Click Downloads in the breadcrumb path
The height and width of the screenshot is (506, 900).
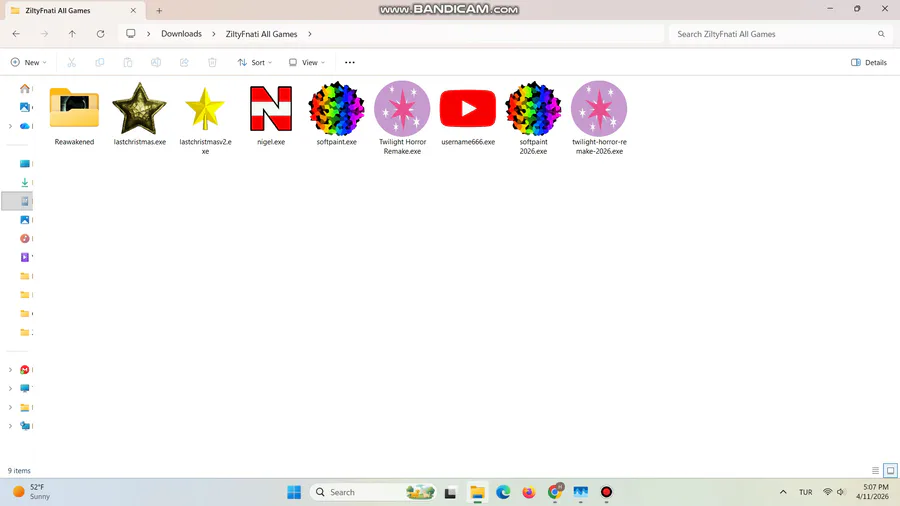pyautogui.click(x=181, y=34)
